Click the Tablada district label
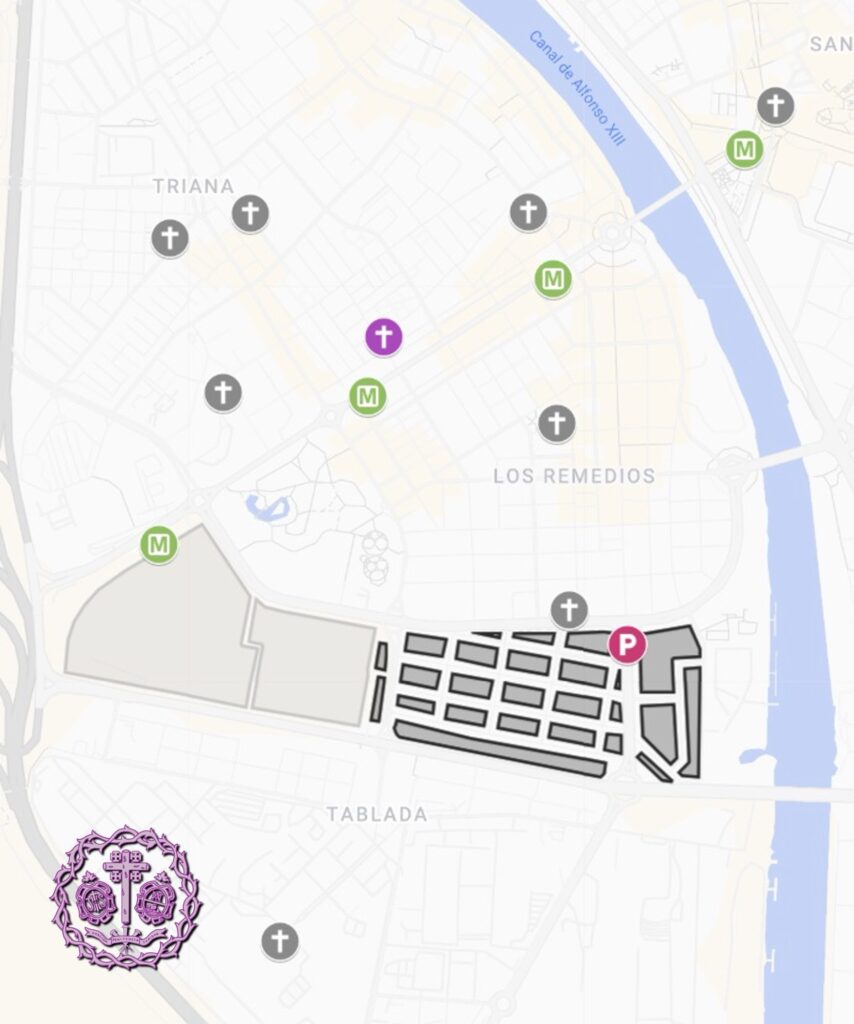854x1024 pixels. click(x=377, y=814)
